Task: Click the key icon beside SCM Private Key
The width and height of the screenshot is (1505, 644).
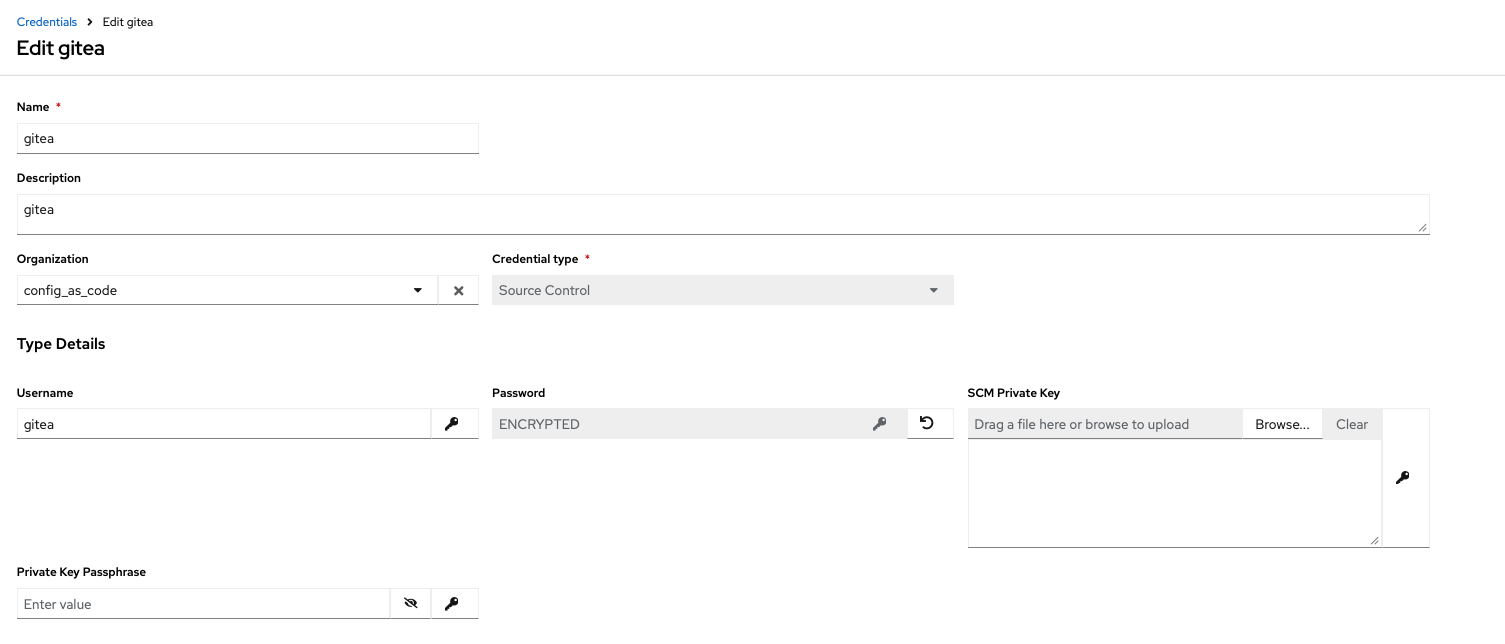Action: 1402,478
